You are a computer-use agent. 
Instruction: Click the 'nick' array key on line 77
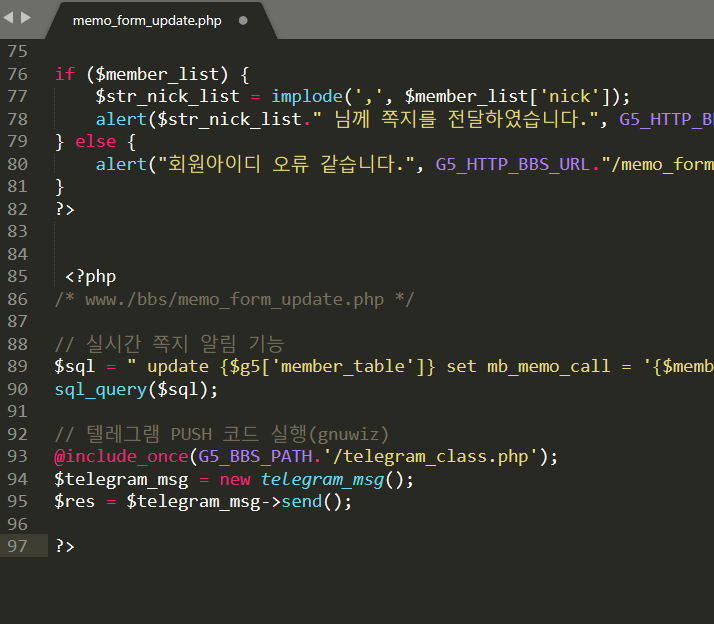(x=570, y=97)
